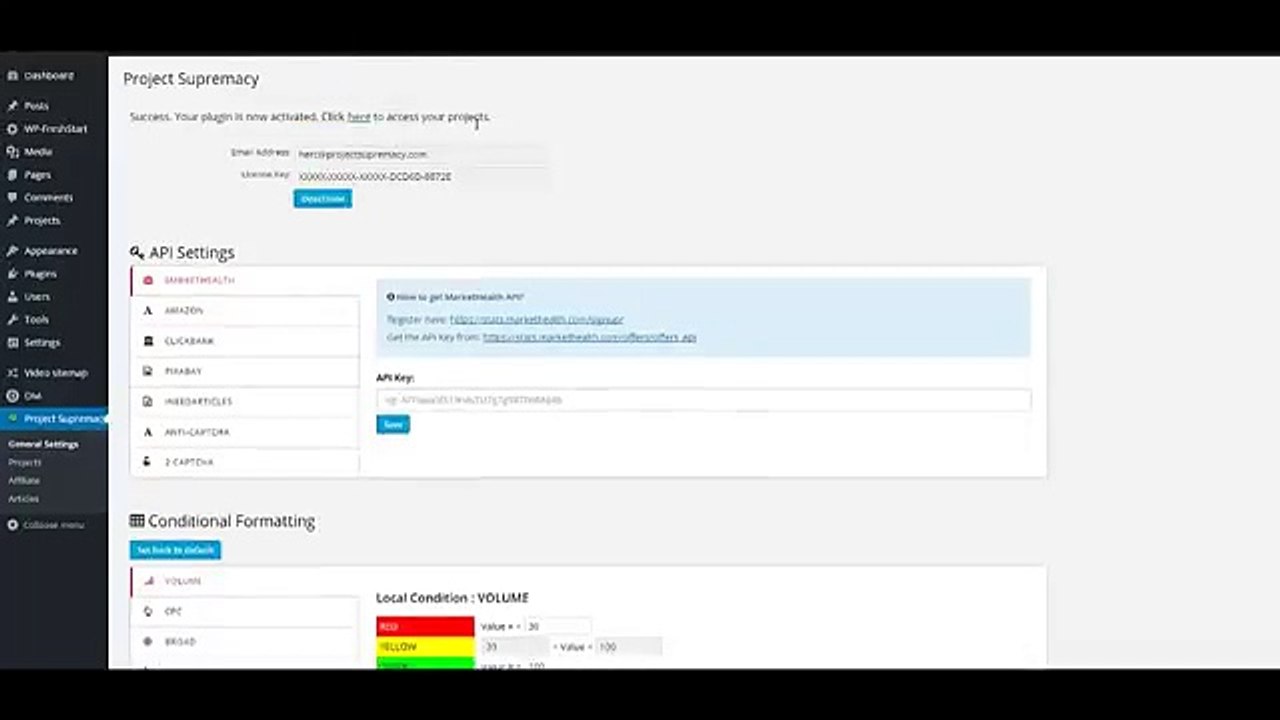Open the Affiliate submenu item
Screen dimensions: 1280x720
point(24,481)
